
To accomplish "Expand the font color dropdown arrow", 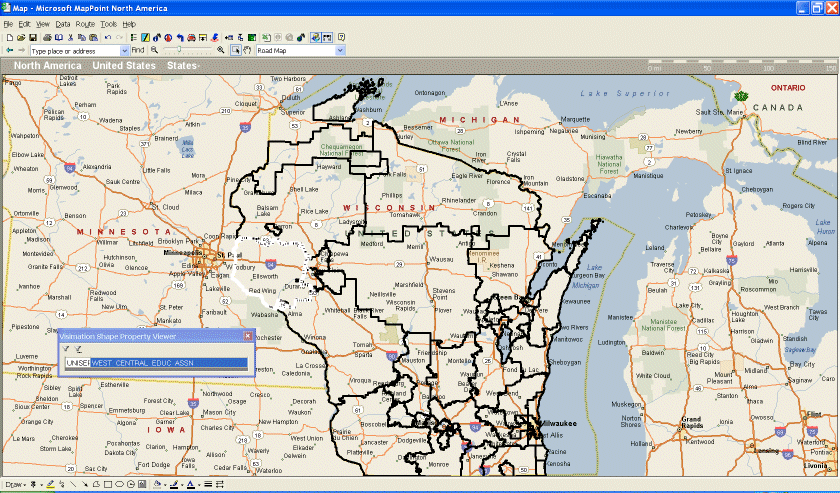I will [199, 485].
